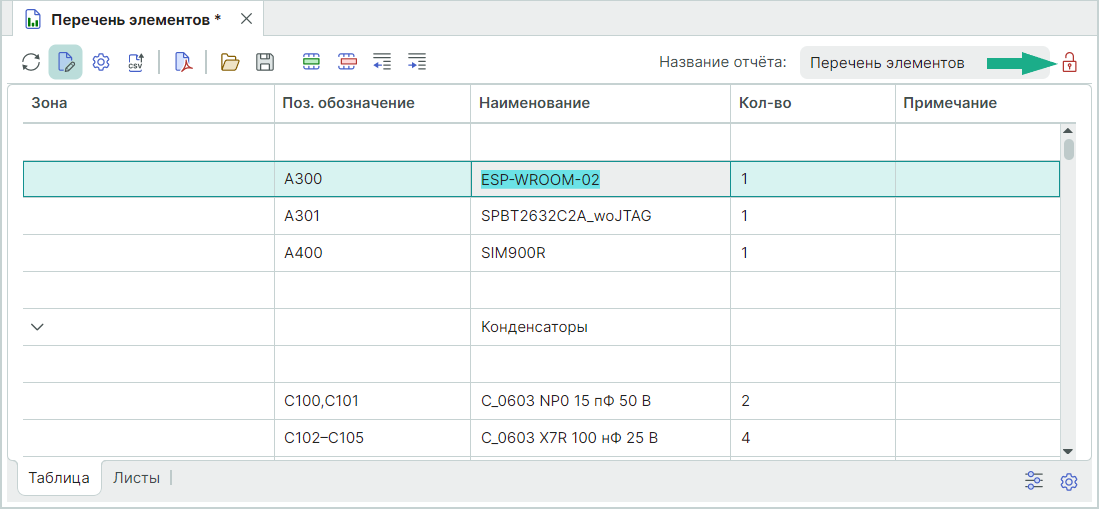Decrease indent with the left-arrow icon

(382, 62)
